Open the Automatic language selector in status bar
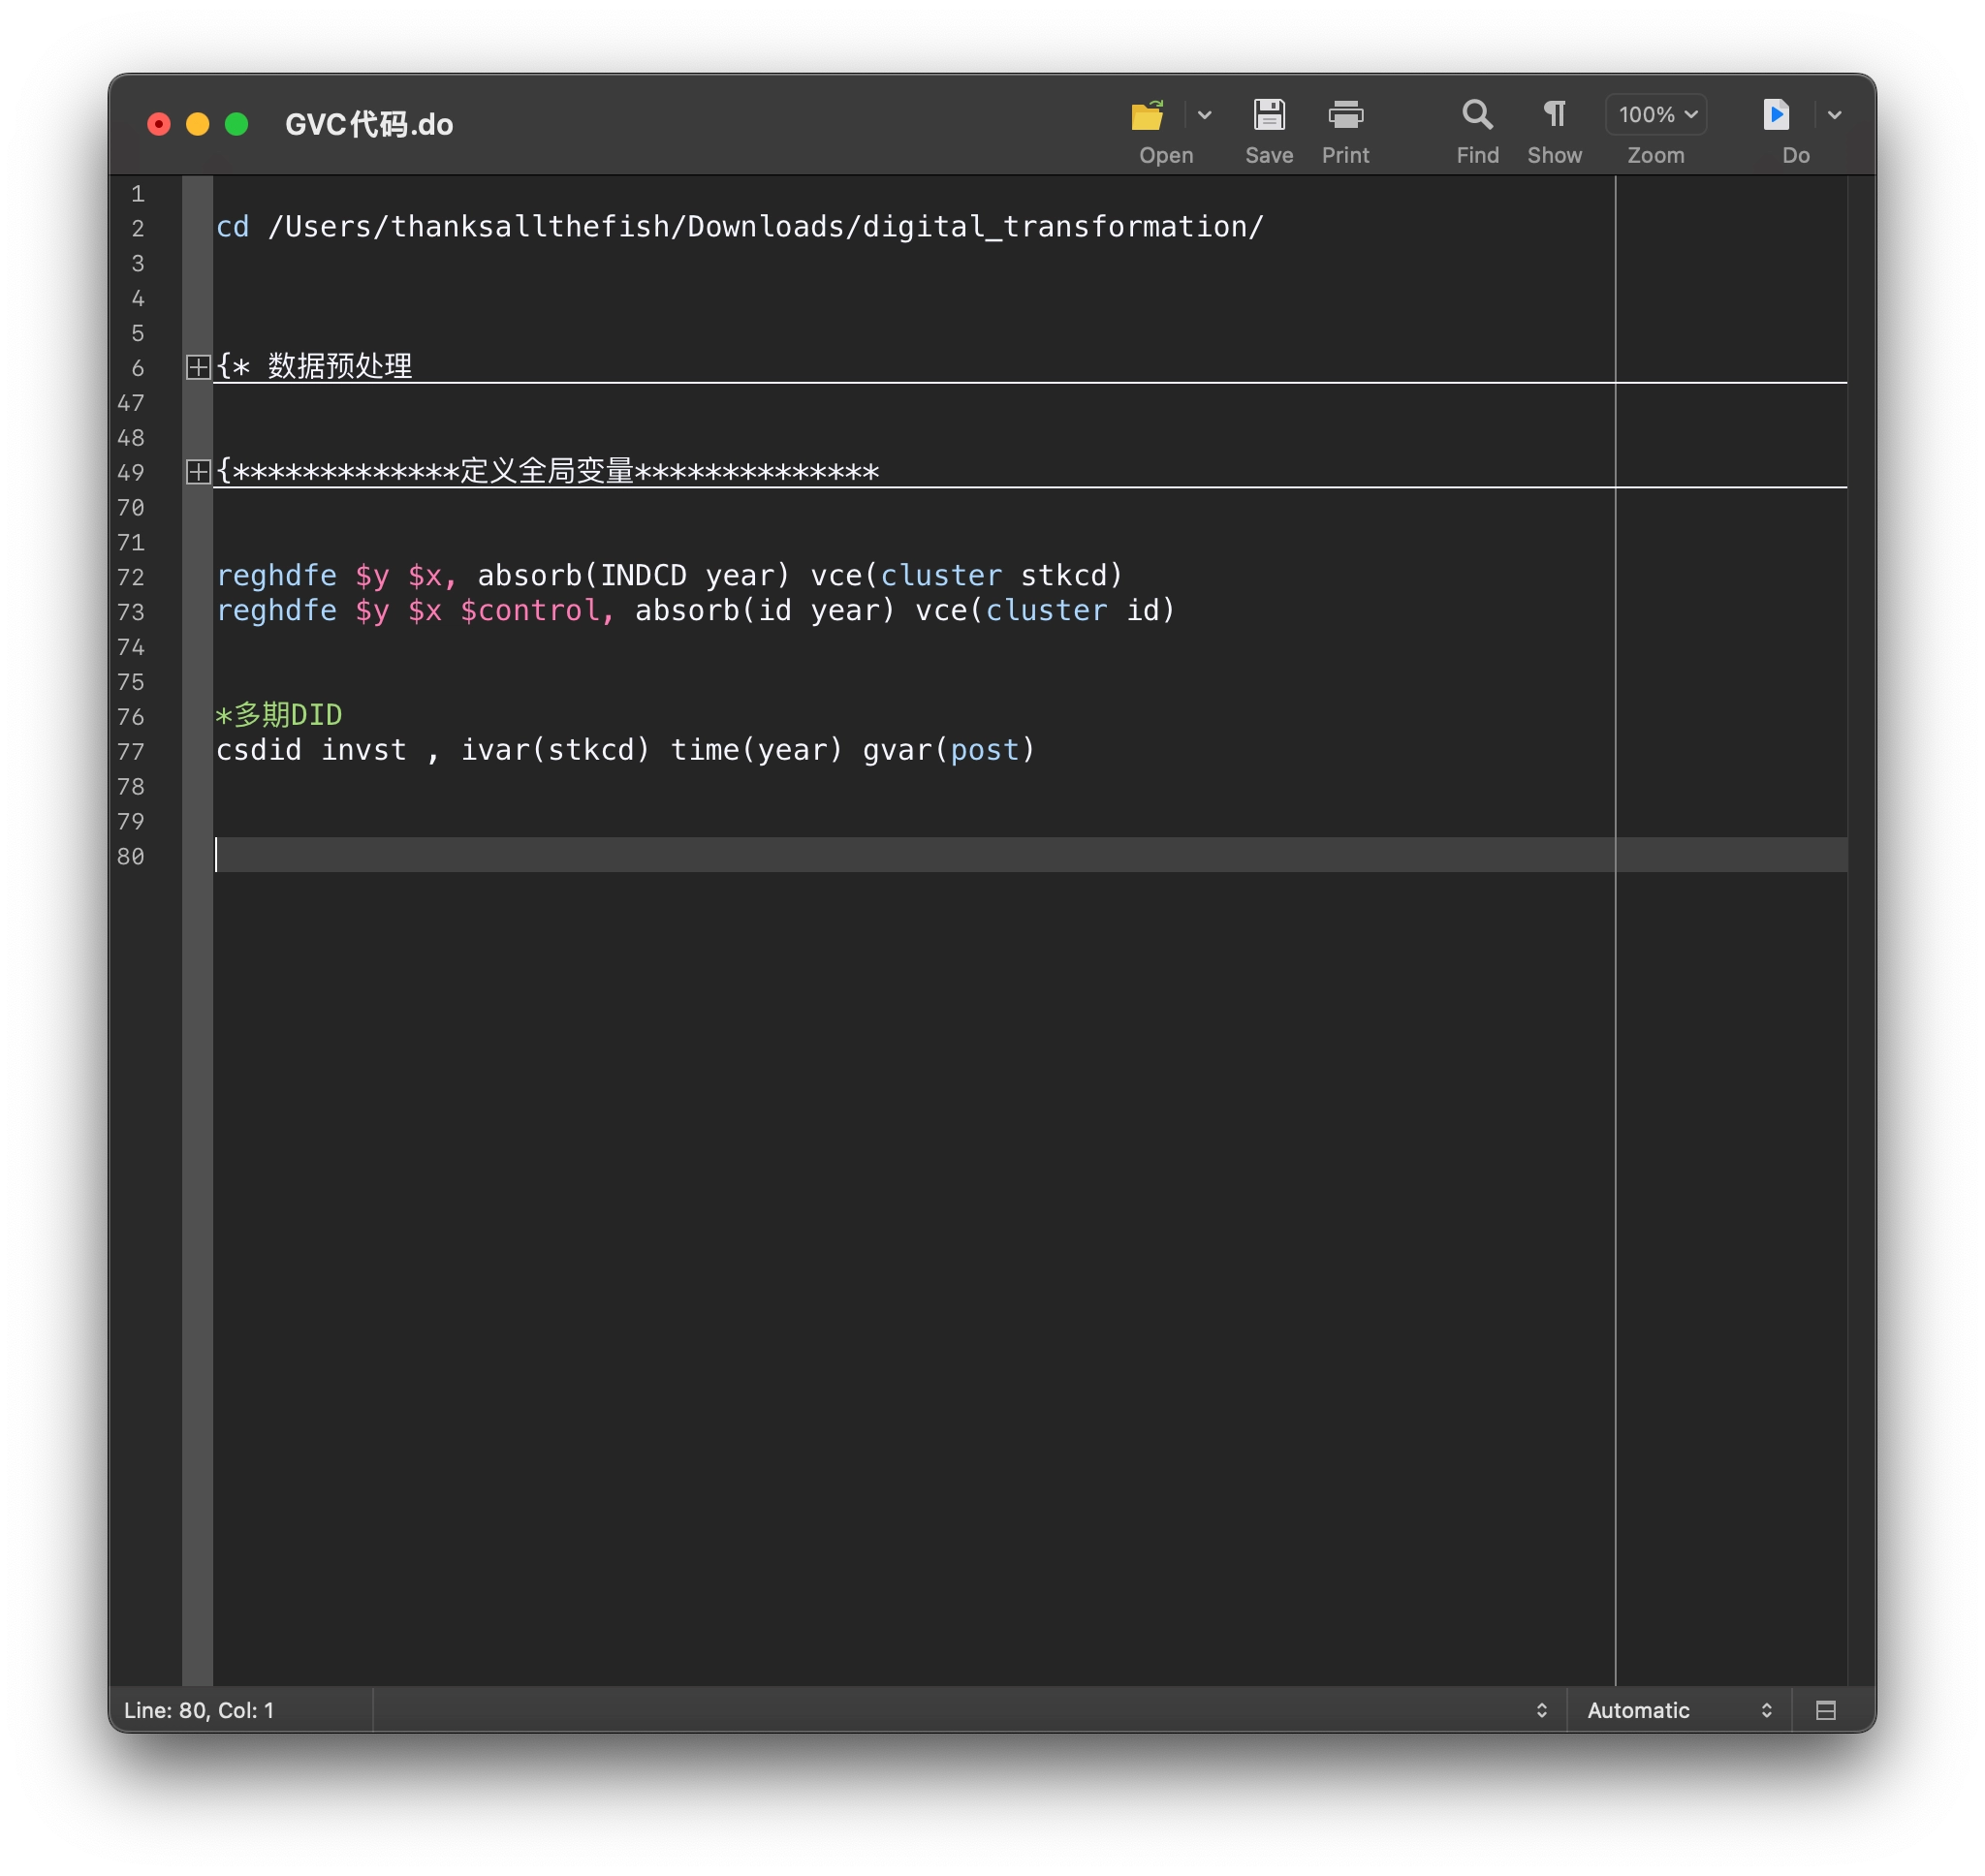Viewport: 1985px width, 1876px height. point(1678,1710)
